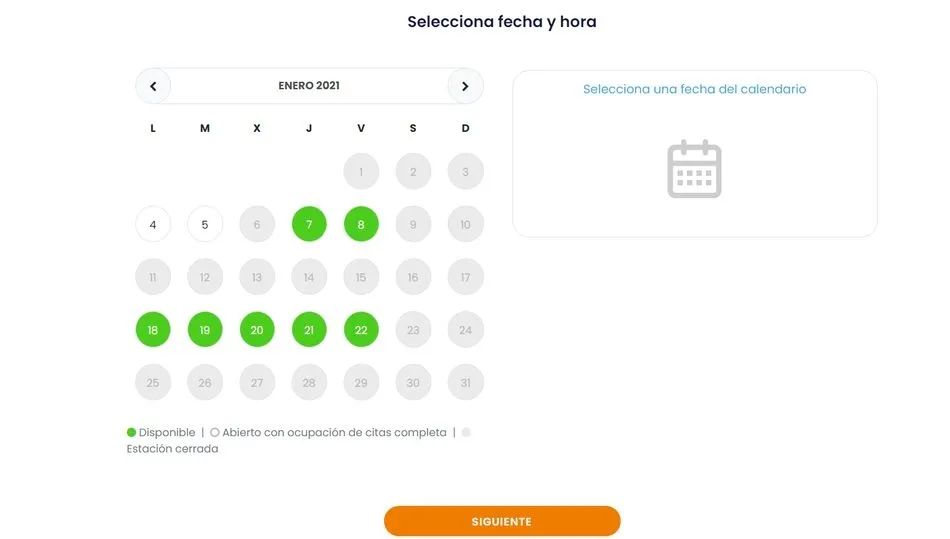The image size is (950, 539).
Task: Click the ENERO 2021 month header
Action: click(x=309, y=86)
